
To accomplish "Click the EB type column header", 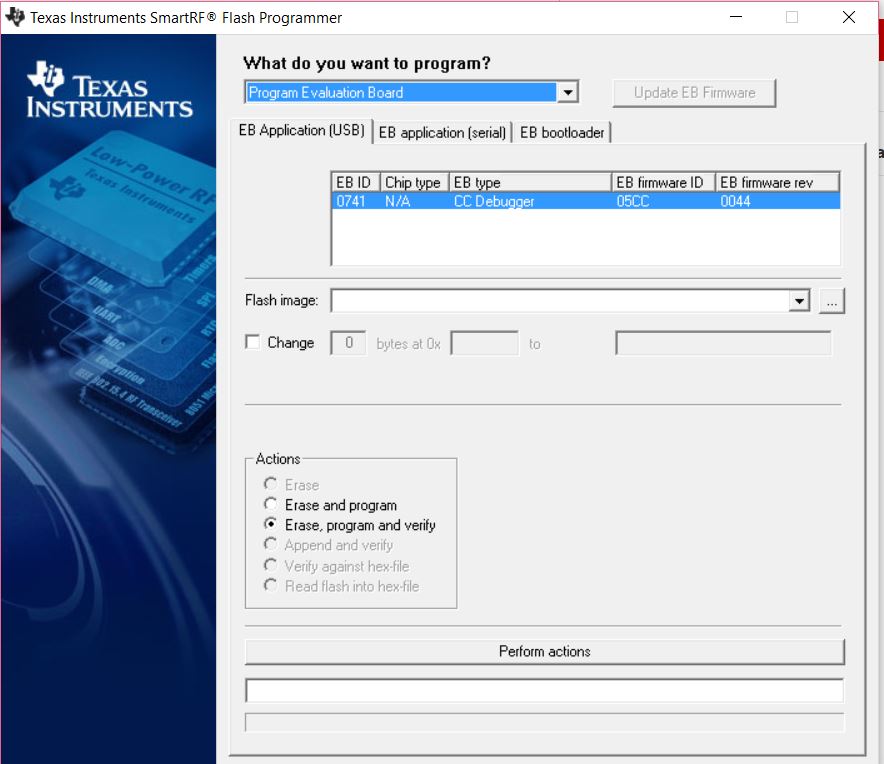I will click(530, 182).
